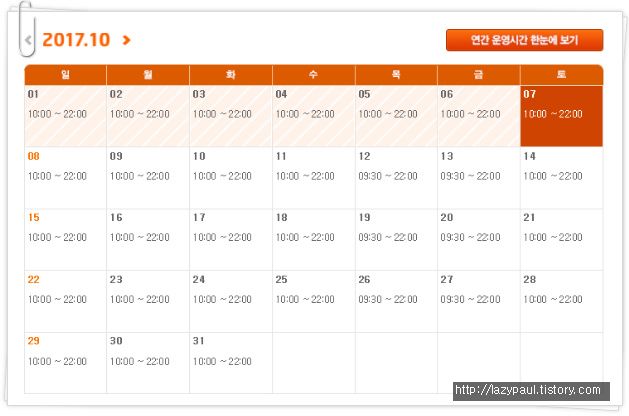
Task: Select highlighted date 07 cell
Action: click(x=562, y=116)
